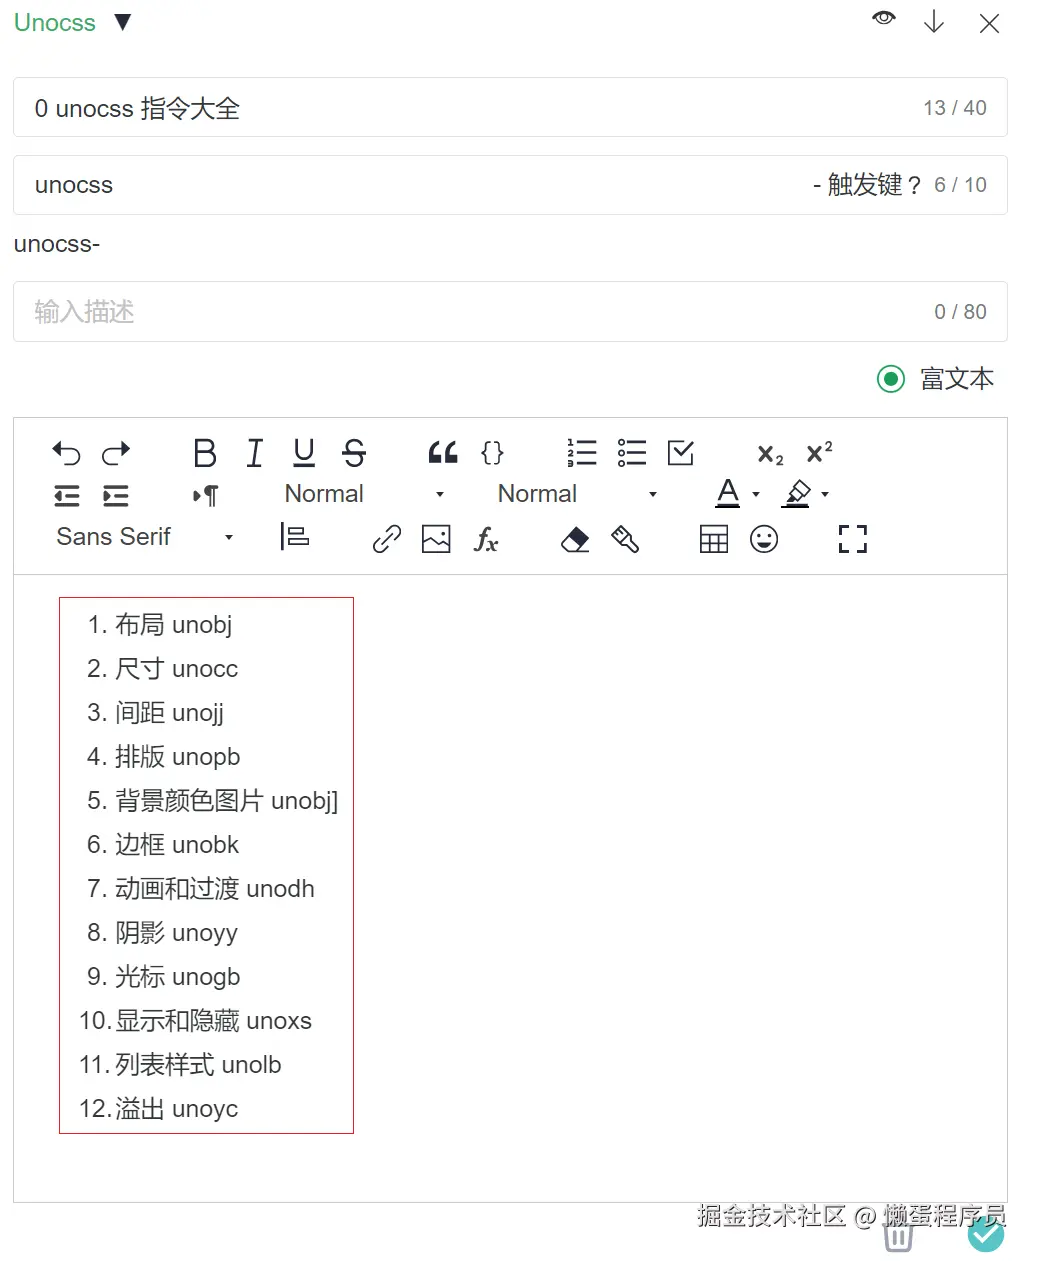
Task: Click list item '边框 unobk'
Action: 177,845
